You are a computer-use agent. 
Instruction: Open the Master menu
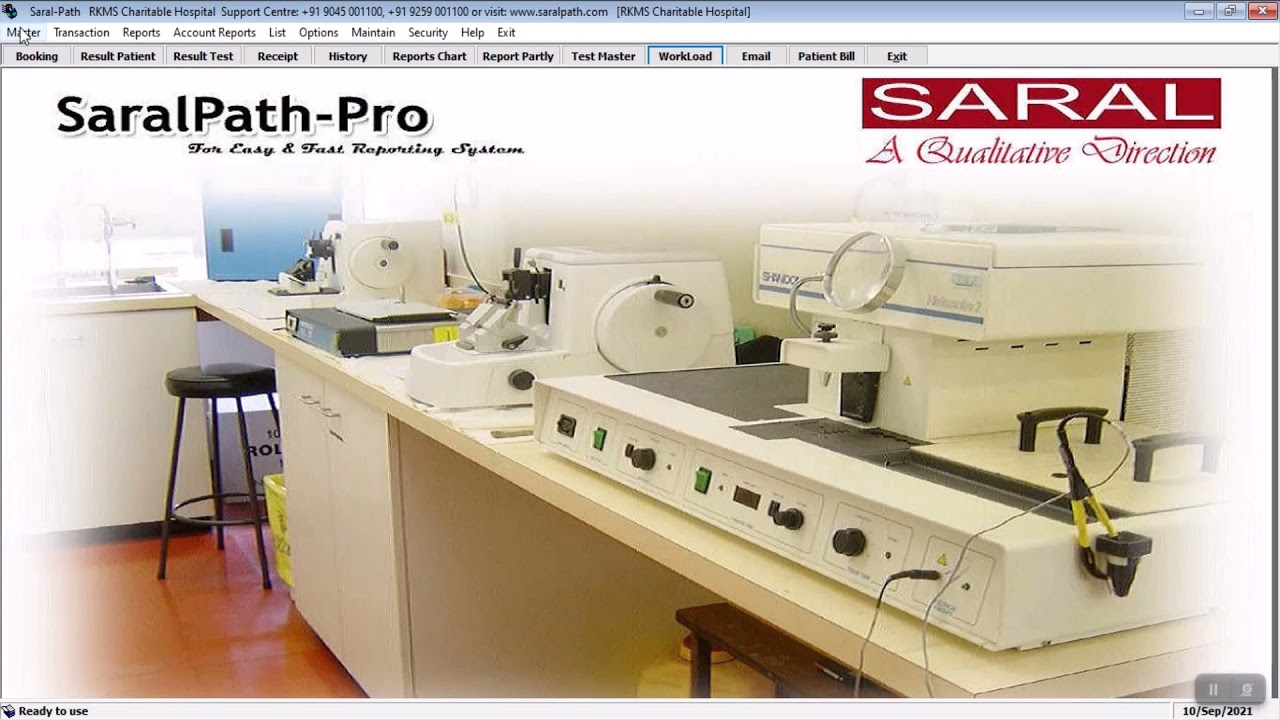coord(23,32)
